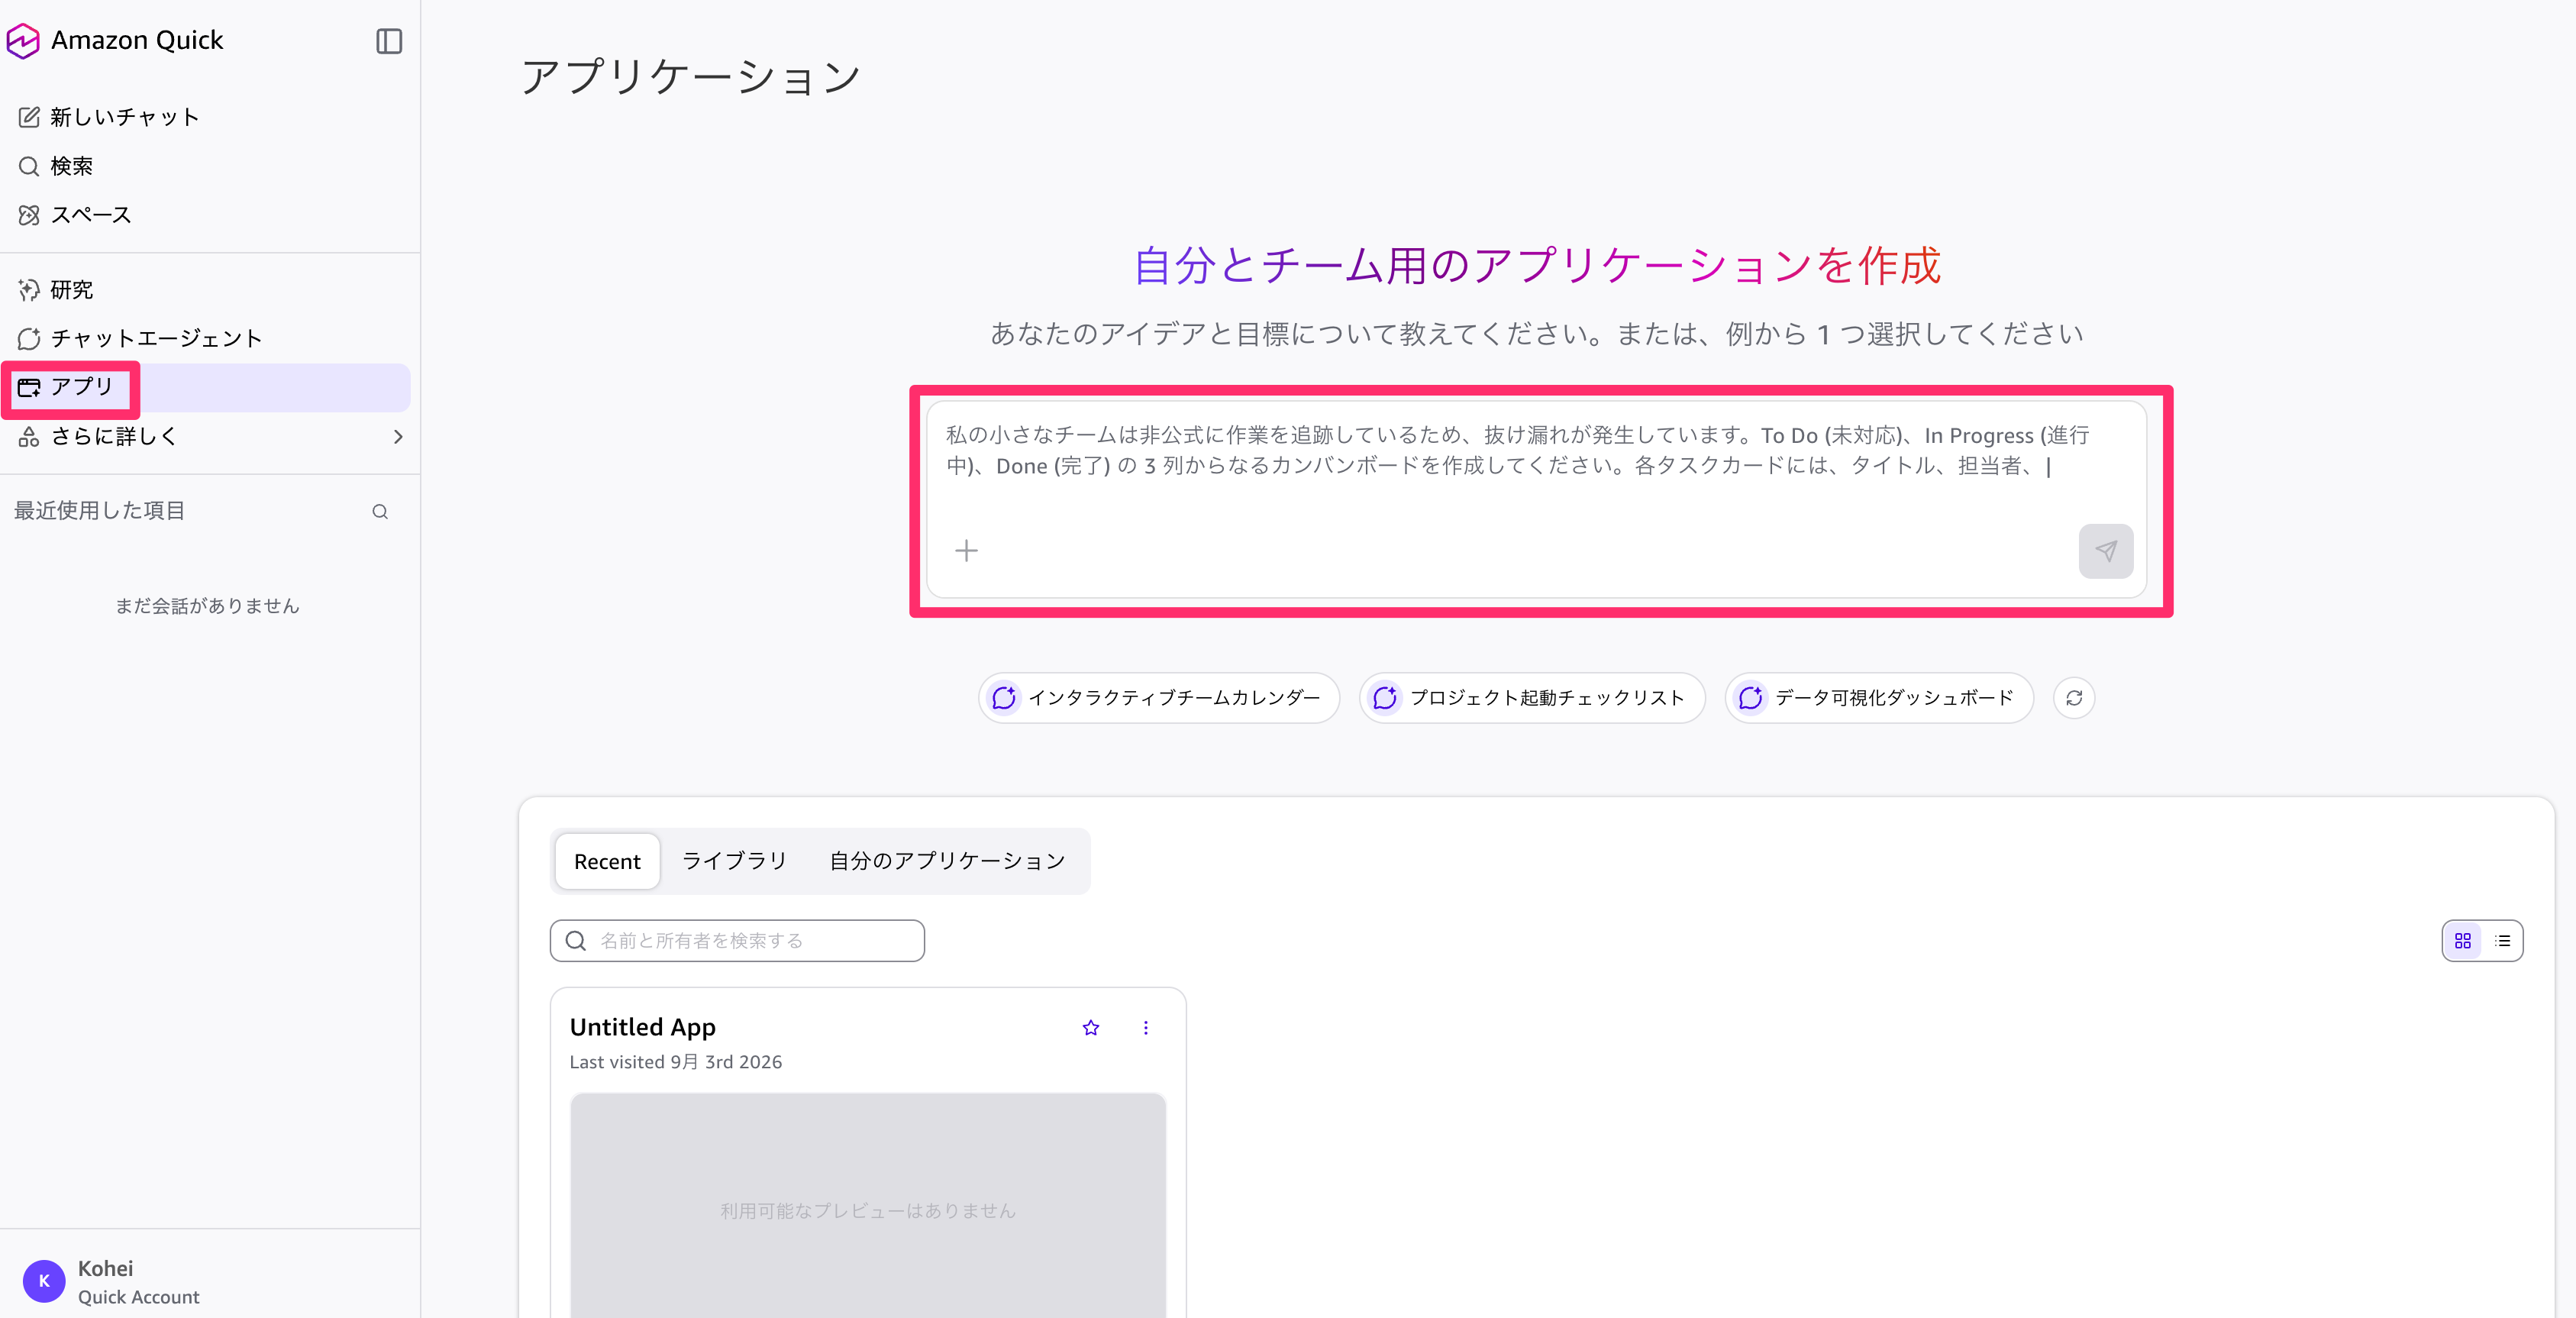Screen dimensions: 2576x1318
Task: Click the 最近使用した項目 heading
Action: pyautogui.click(x=99, y=511)
